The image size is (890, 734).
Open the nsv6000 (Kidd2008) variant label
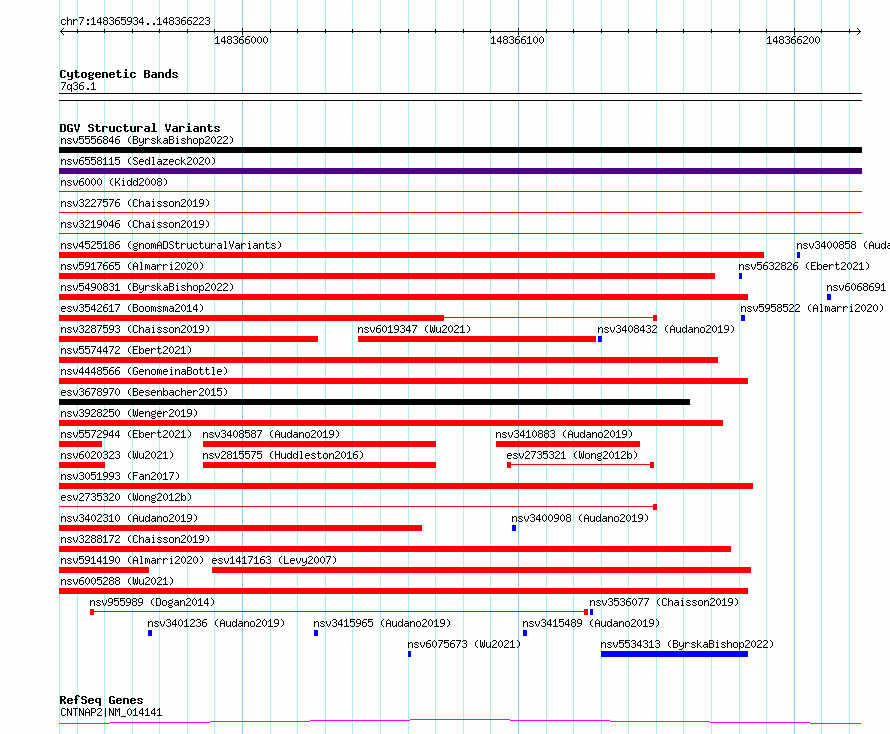click(x=114, y=182)
